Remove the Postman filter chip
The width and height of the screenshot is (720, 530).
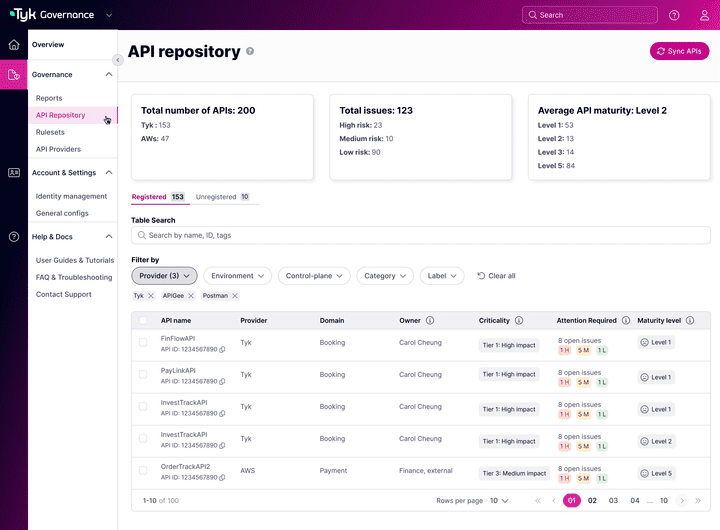coord(235,296)
